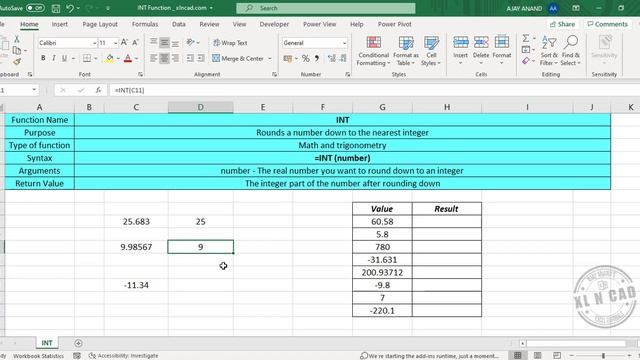
Task: Expand borders dropdown arrow
Action: click(96, 59)
